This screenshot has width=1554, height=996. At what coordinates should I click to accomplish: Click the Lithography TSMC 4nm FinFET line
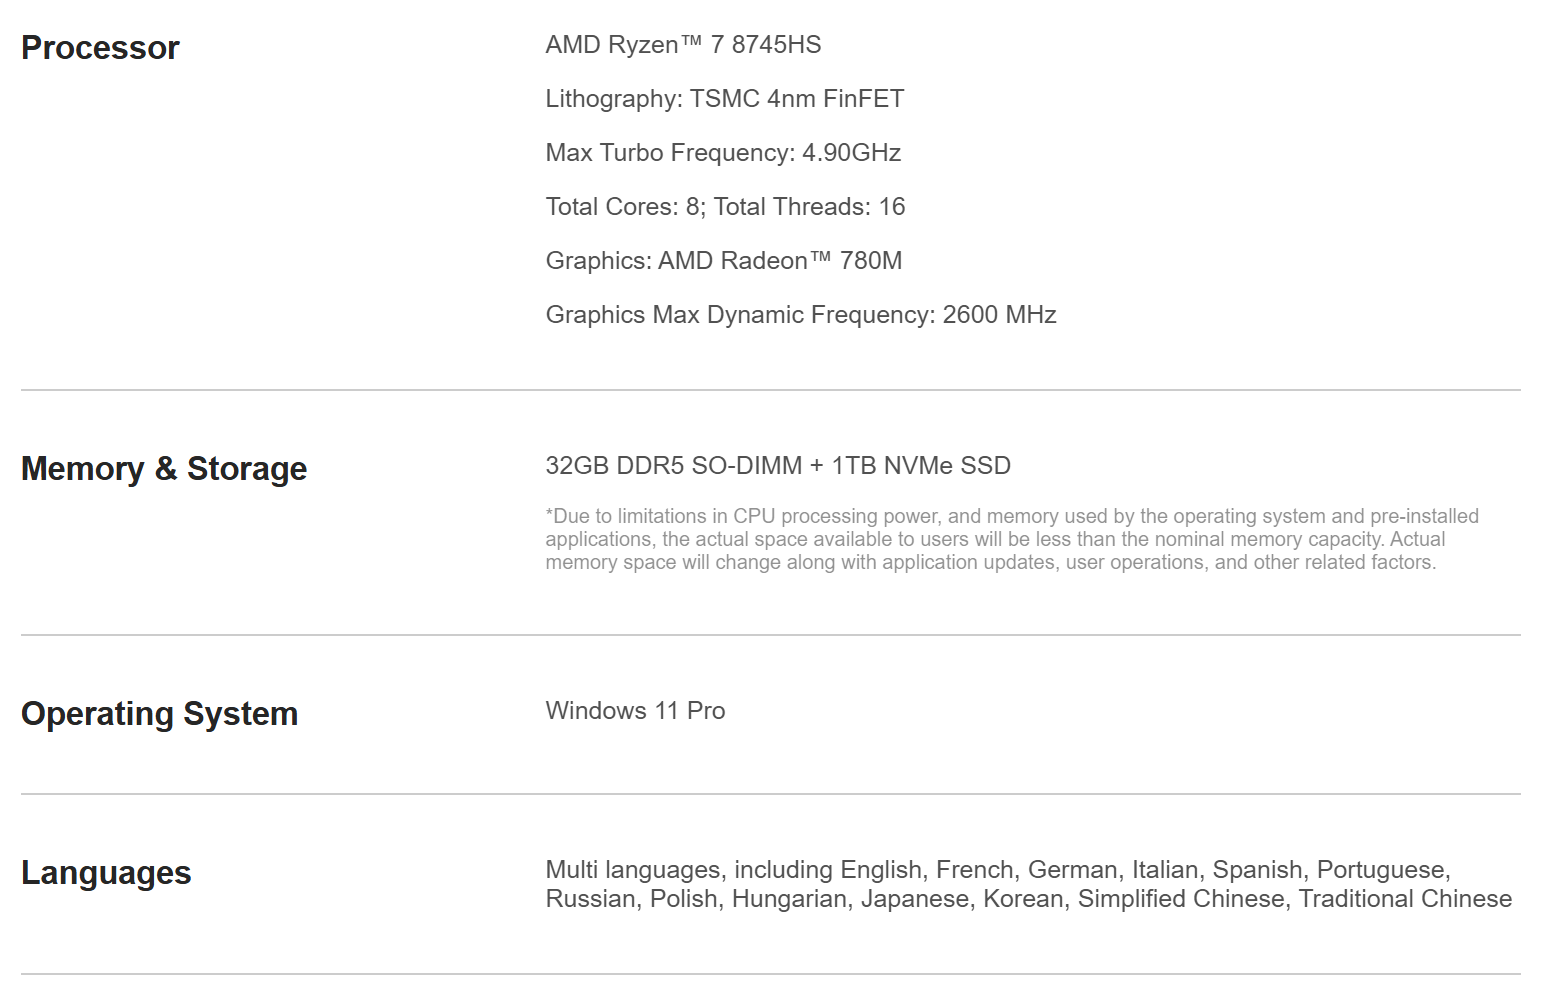[725, 99]
